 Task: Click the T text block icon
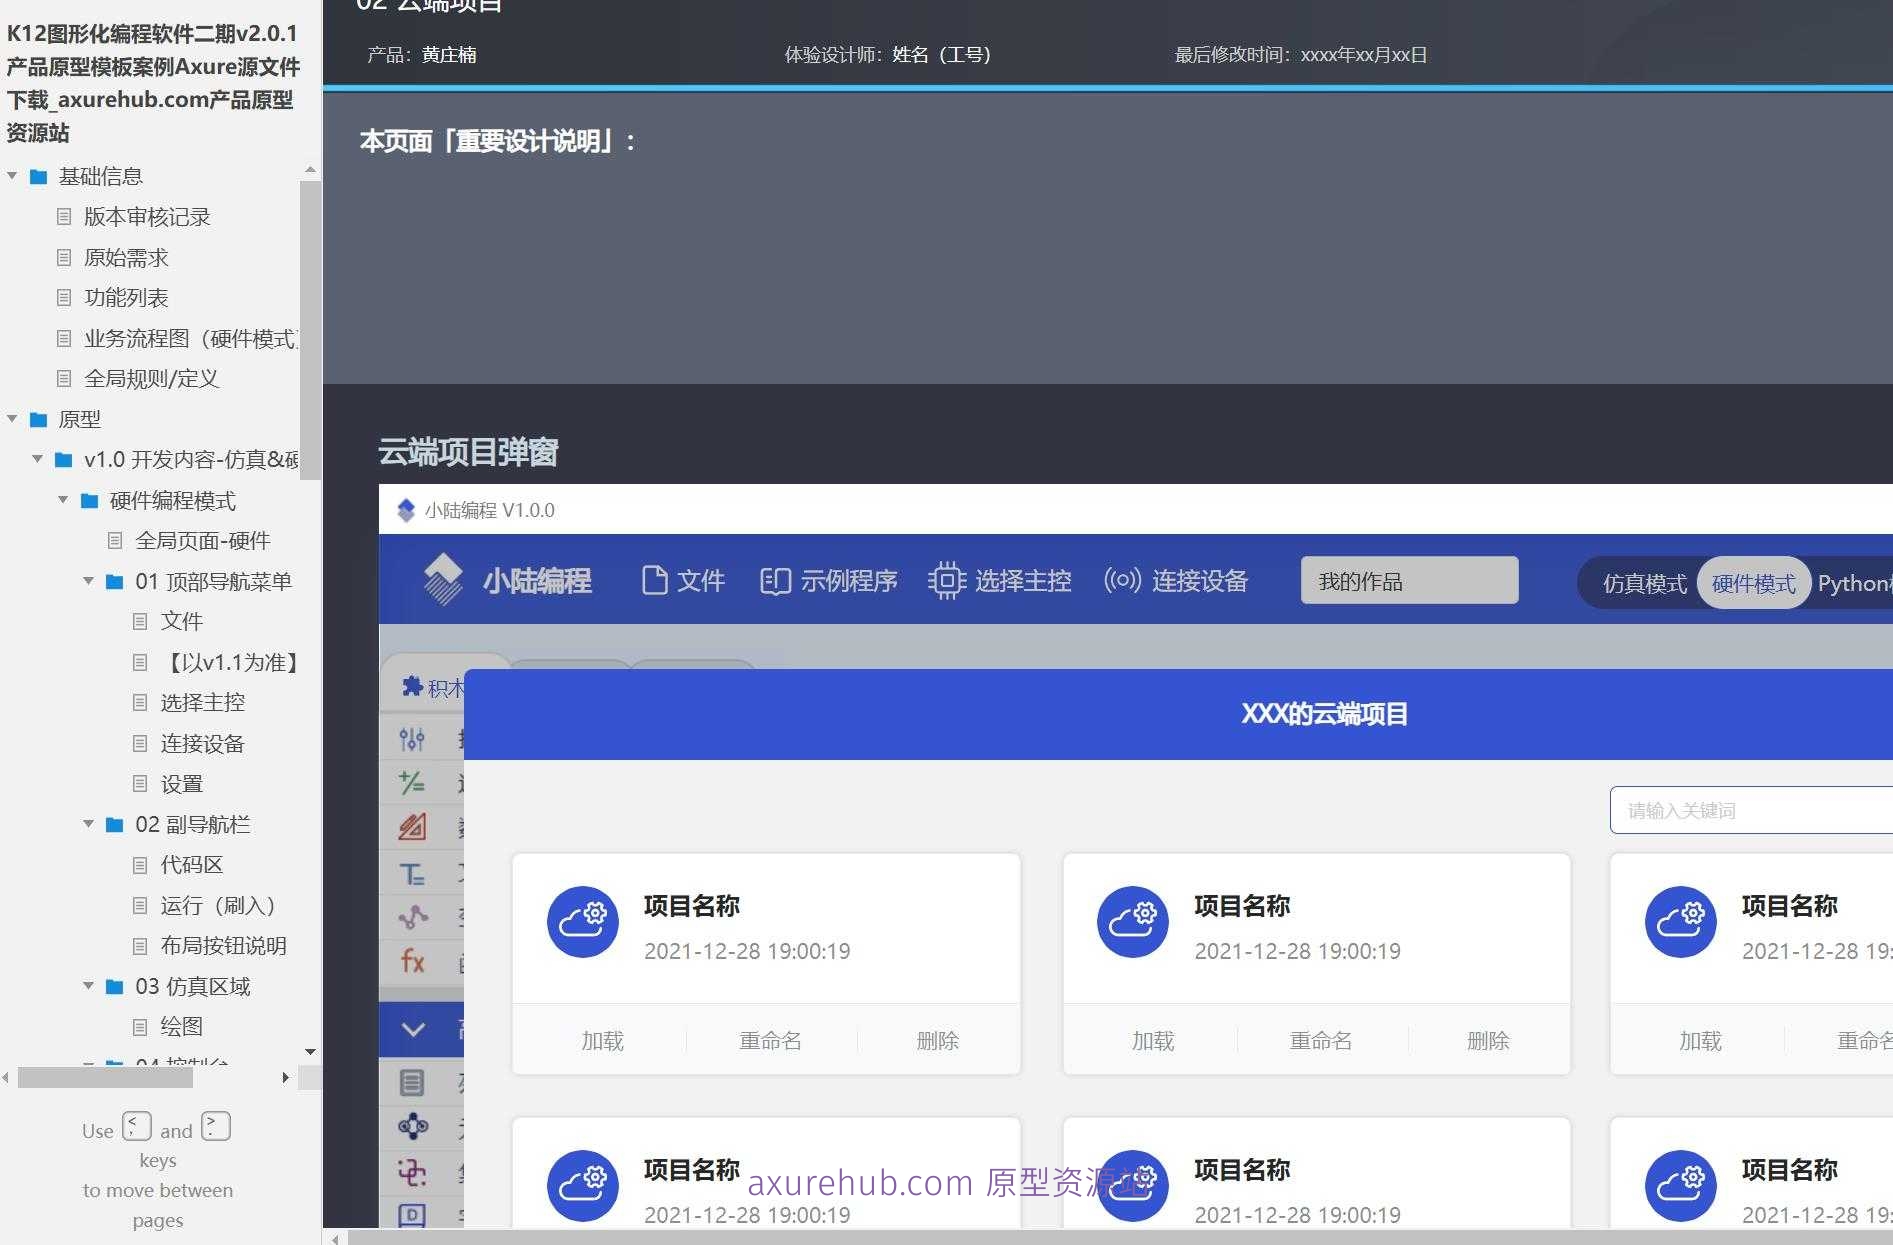[413, 873]
